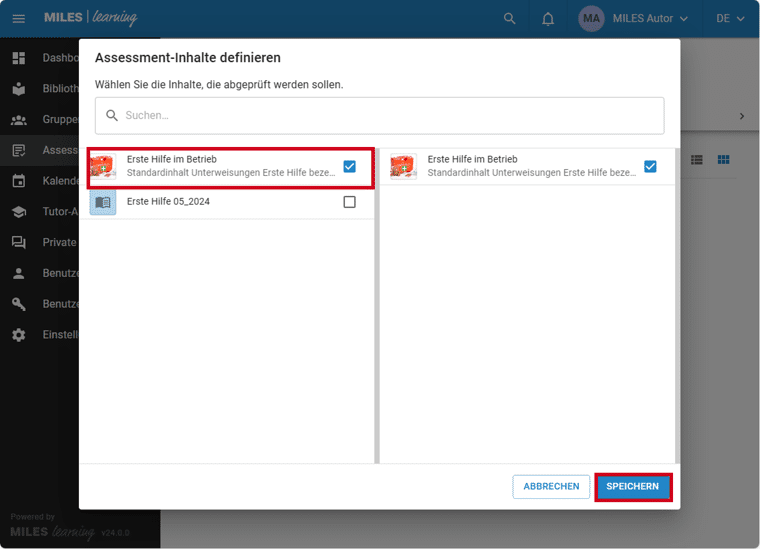Check the Erste Hilfe 05_2024 checkbox

tap(349, 202)
